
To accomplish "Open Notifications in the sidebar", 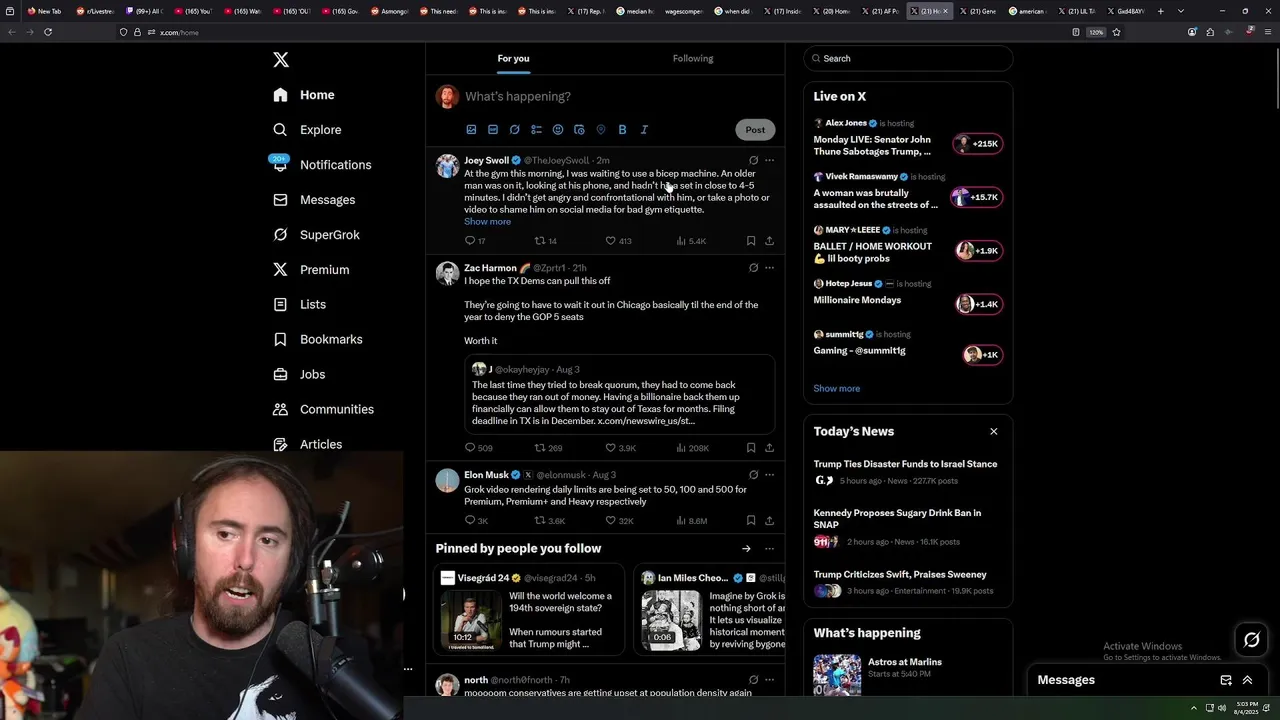I will click(321, 165).
